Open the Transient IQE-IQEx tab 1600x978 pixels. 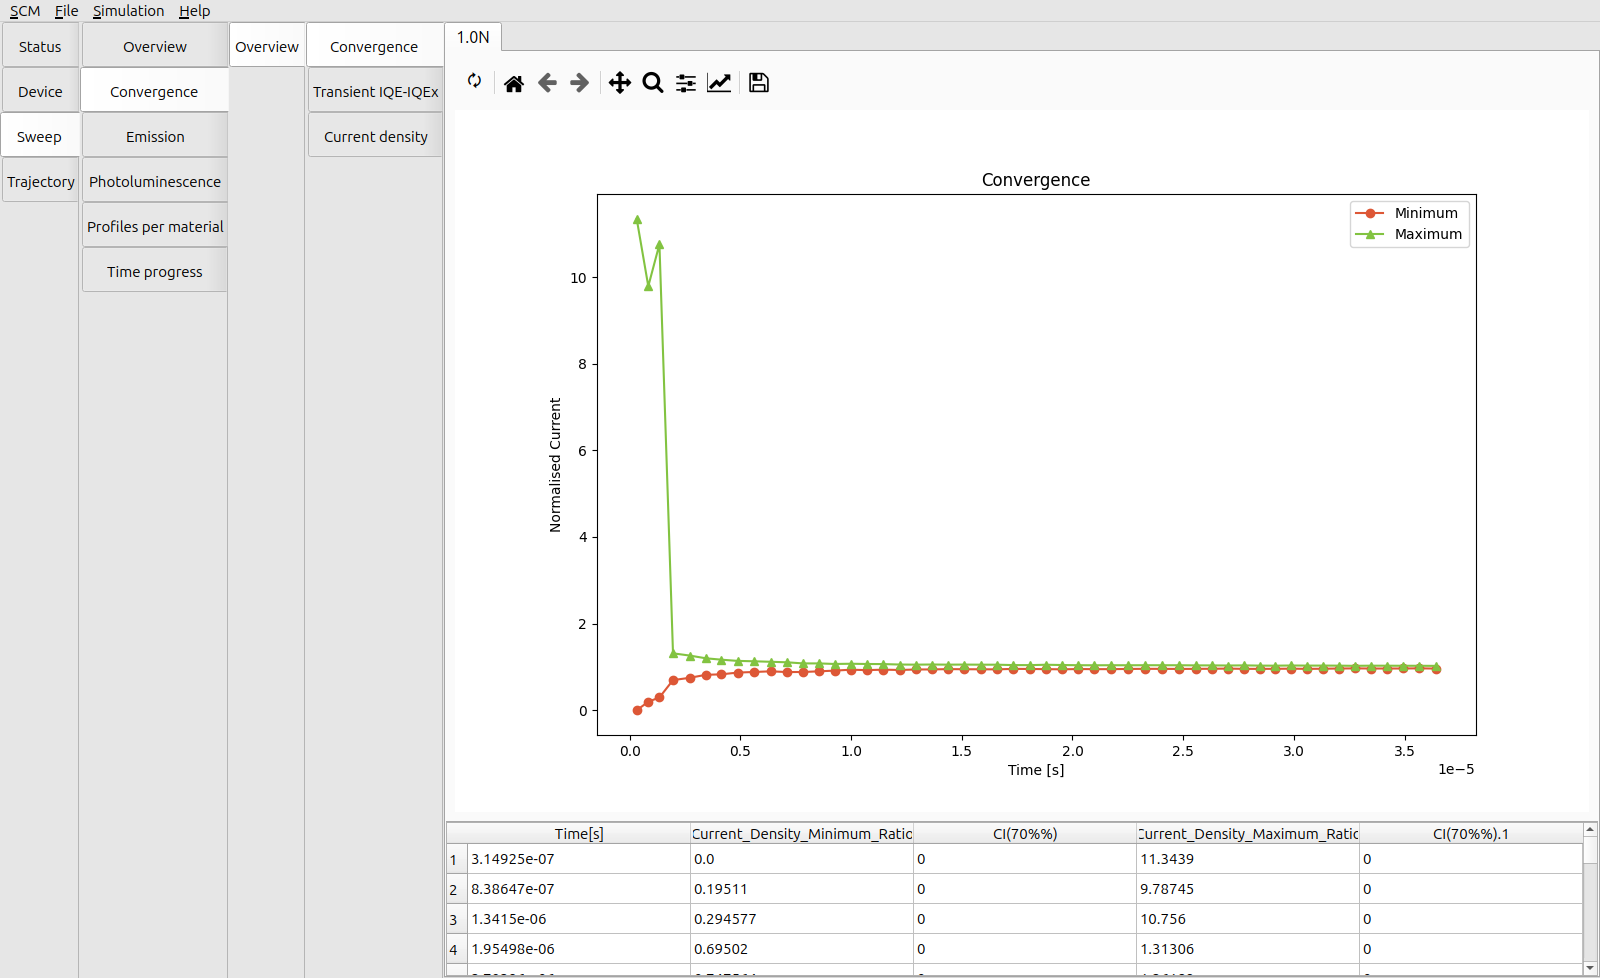pyautogui.click(x=375, y=92)
